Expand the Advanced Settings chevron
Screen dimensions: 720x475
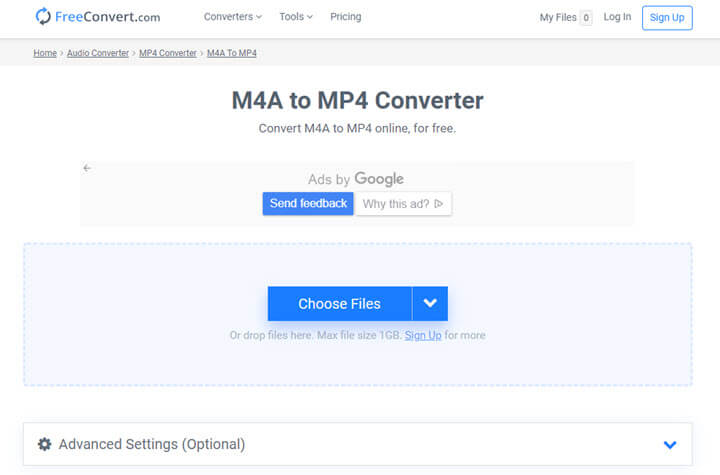click(x=670, y=445)
